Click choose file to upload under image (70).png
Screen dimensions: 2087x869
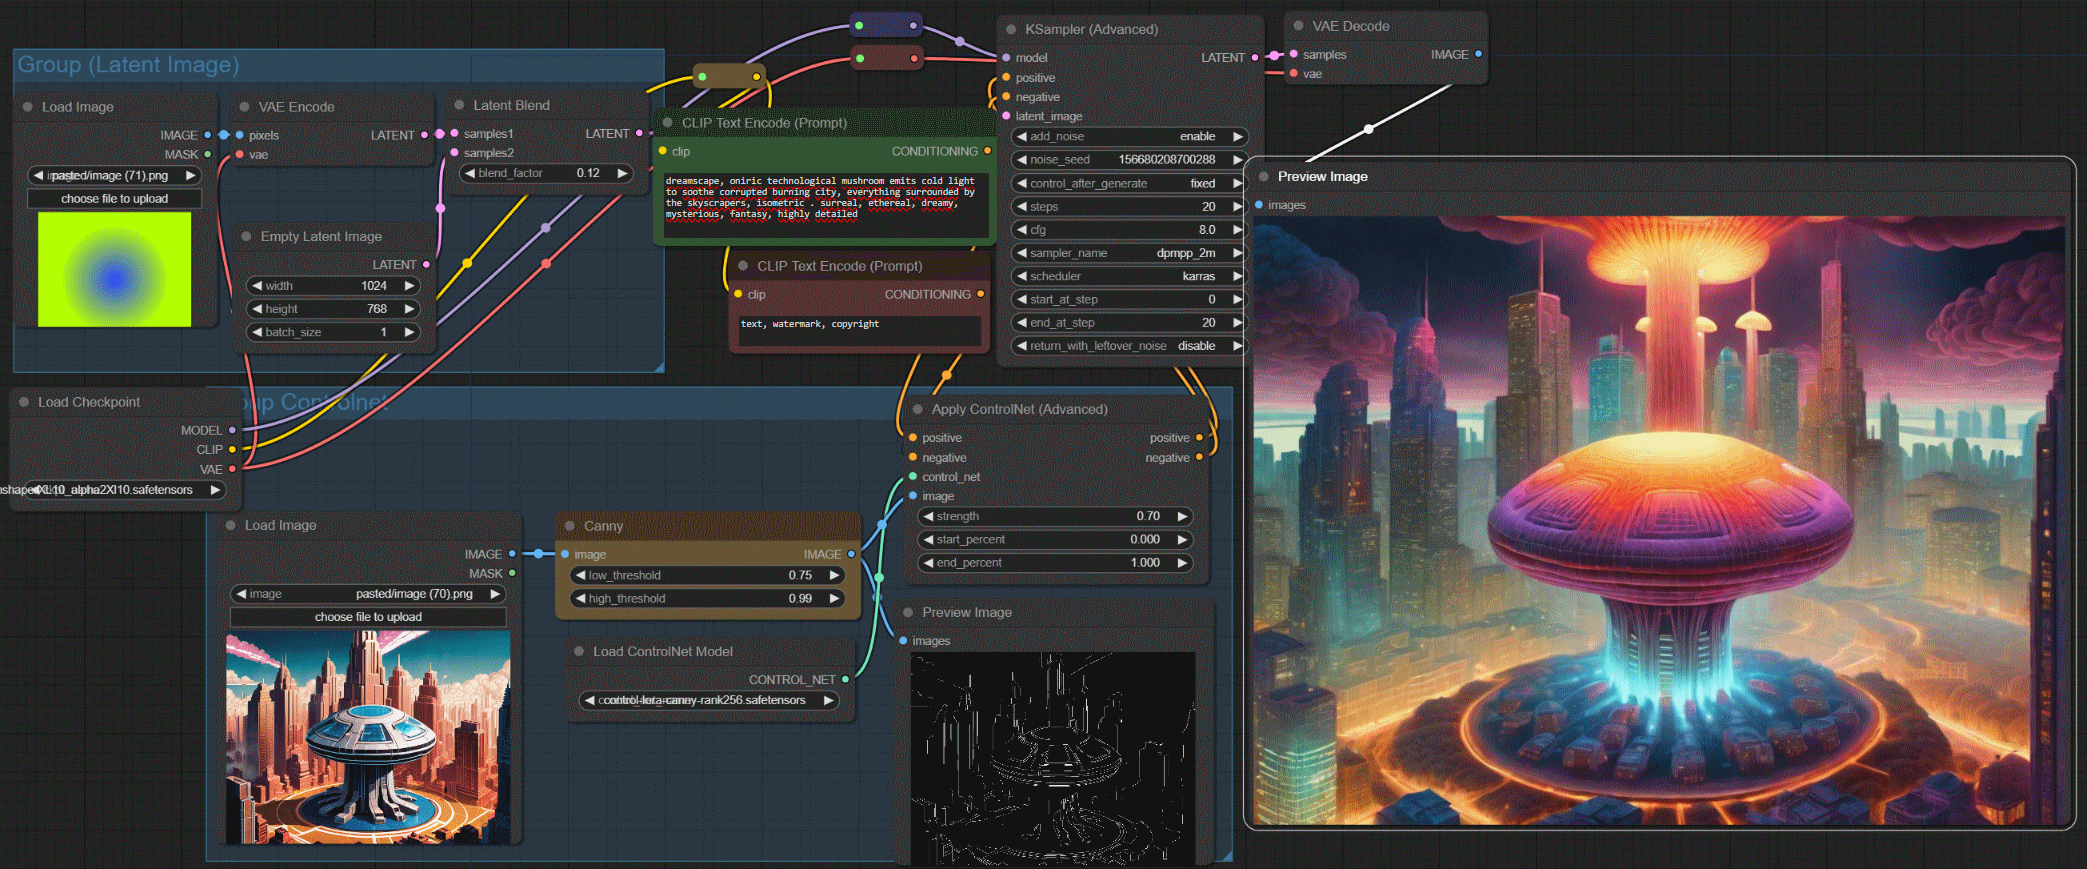point(368,617)
